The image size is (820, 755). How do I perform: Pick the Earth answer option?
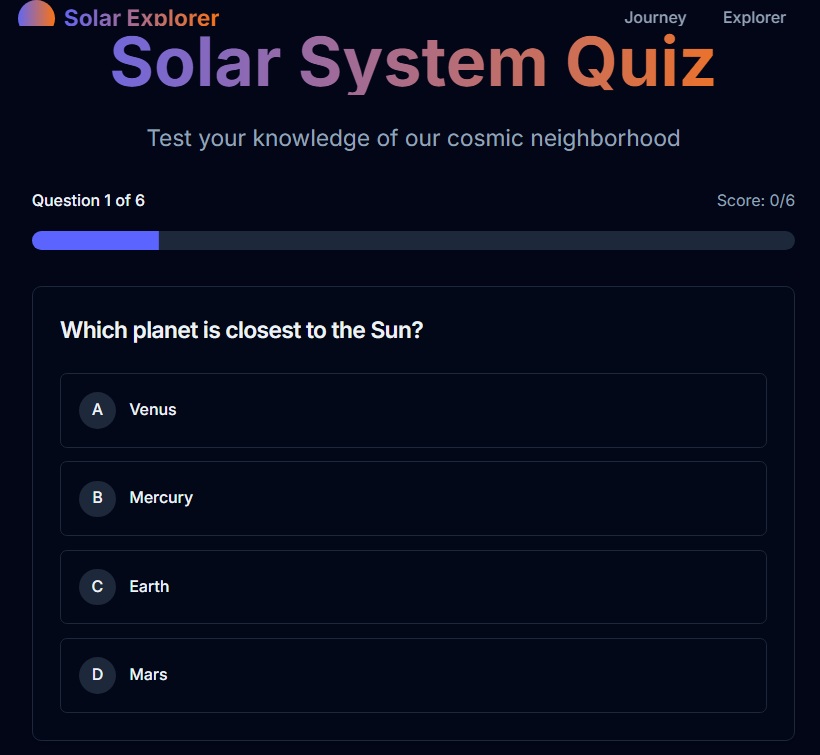pyautogui.click(x=413, y=587)
